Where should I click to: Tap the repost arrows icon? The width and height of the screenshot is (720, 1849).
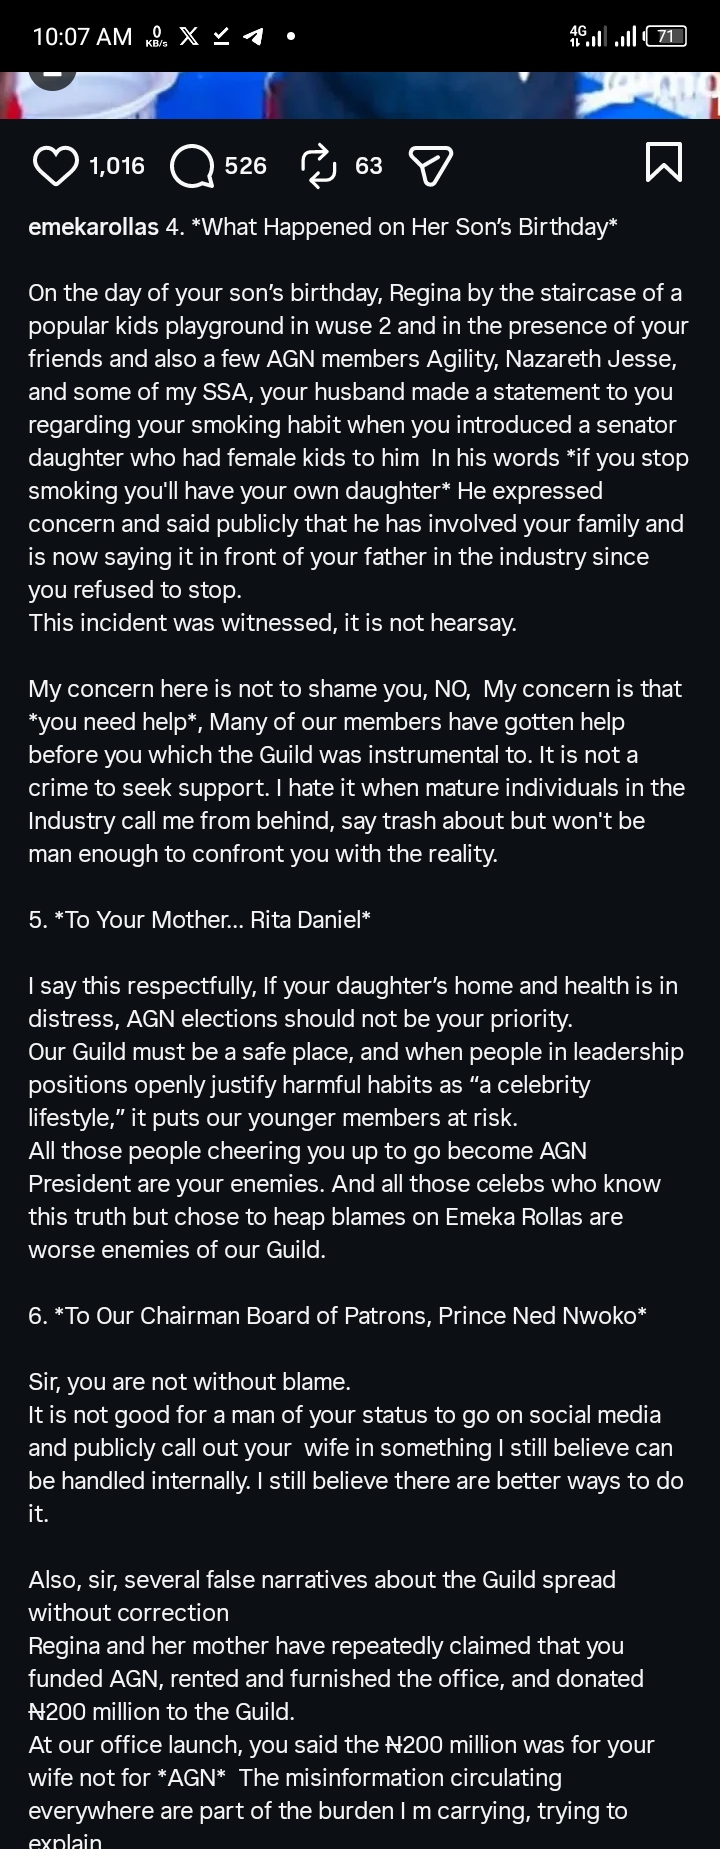point(319,166)
